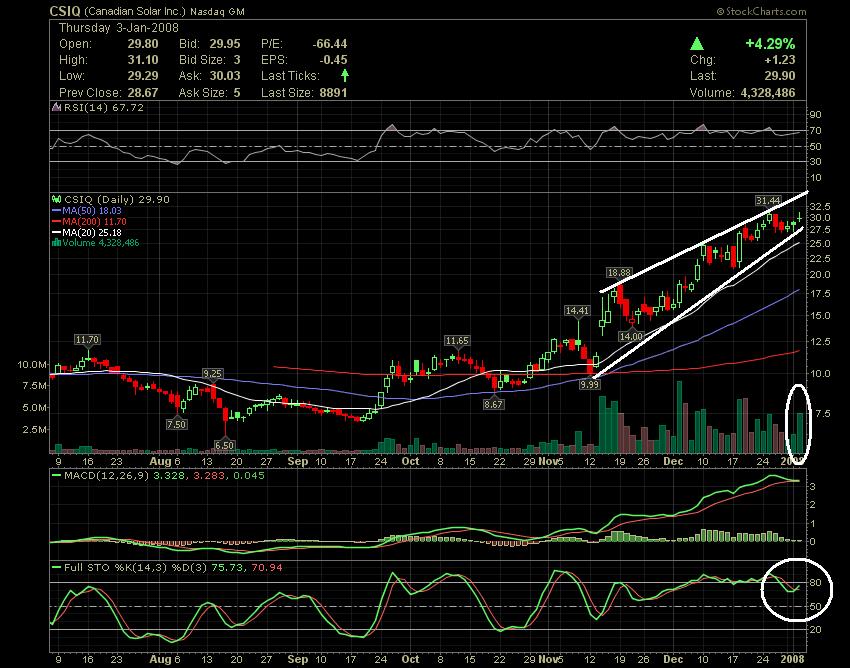This screenshot has height=668, width=850.
Task: Click the (Canadian Solar Inc.) company name
Action: coord(135,11)
